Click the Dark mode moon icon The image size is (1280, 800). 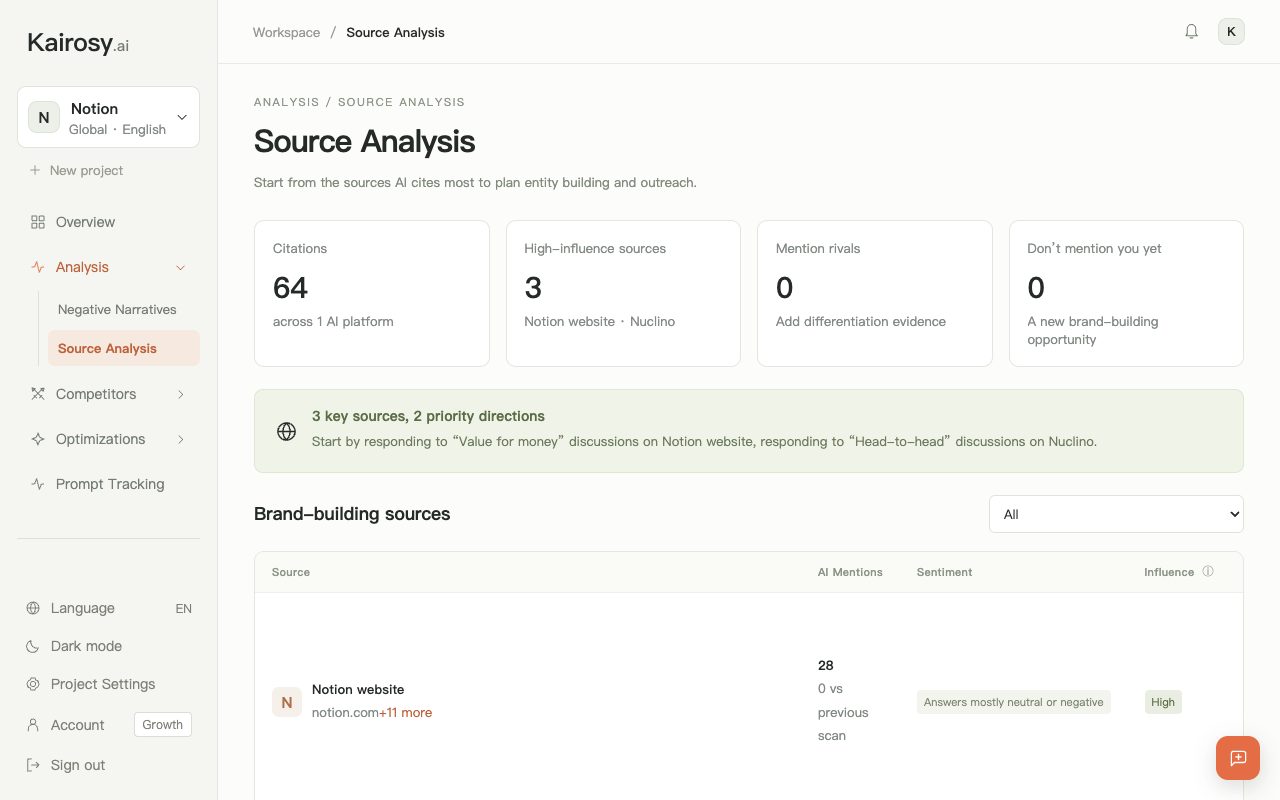[x=33, y=646]
